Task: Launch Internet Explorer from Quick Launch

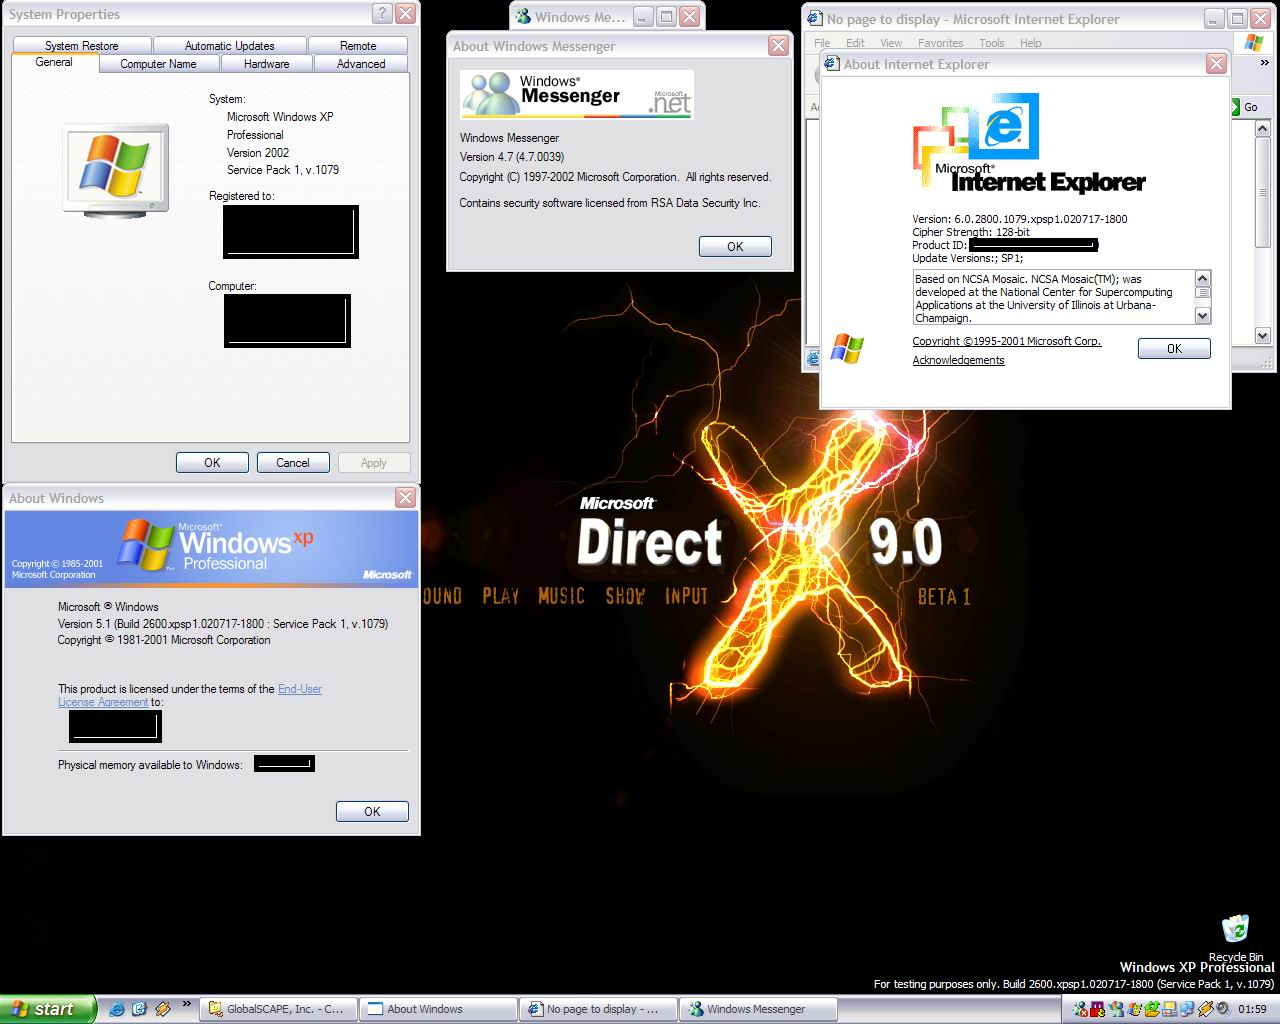Action: 117,1009
